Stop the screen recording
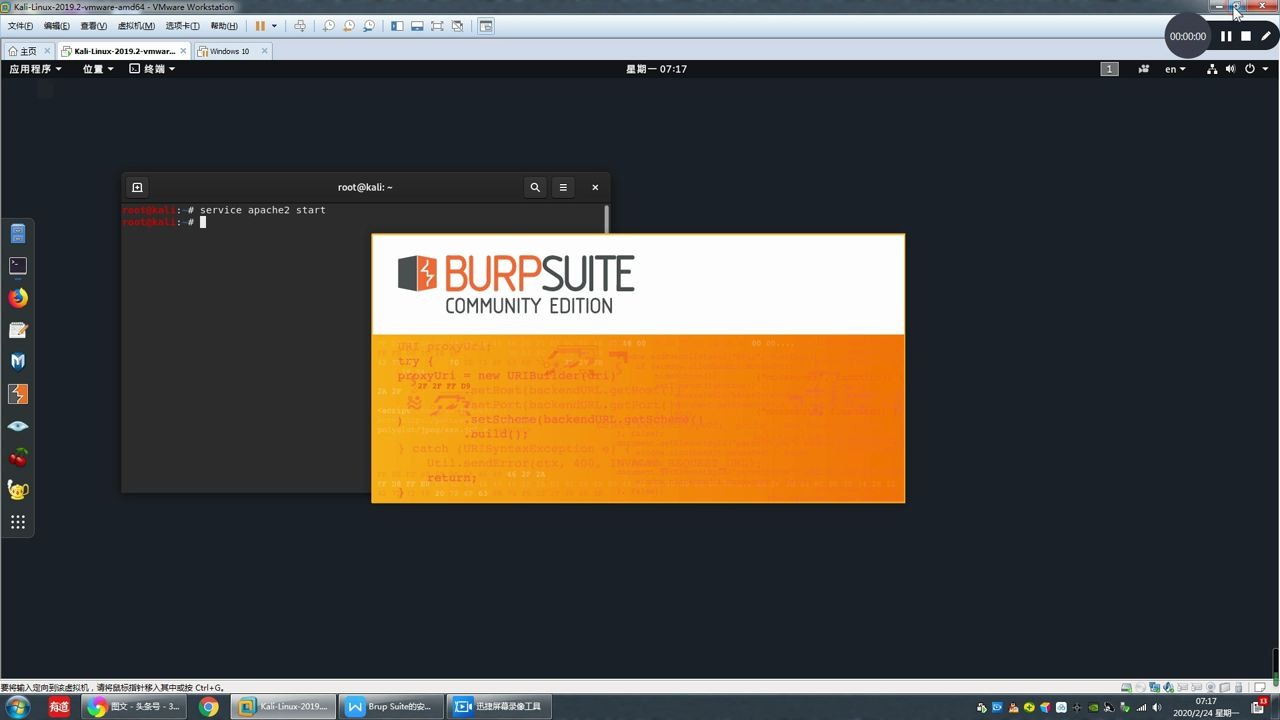The height and width of the screenshot is (720, 1280). pyautogui.click(x=1246, y=36)
